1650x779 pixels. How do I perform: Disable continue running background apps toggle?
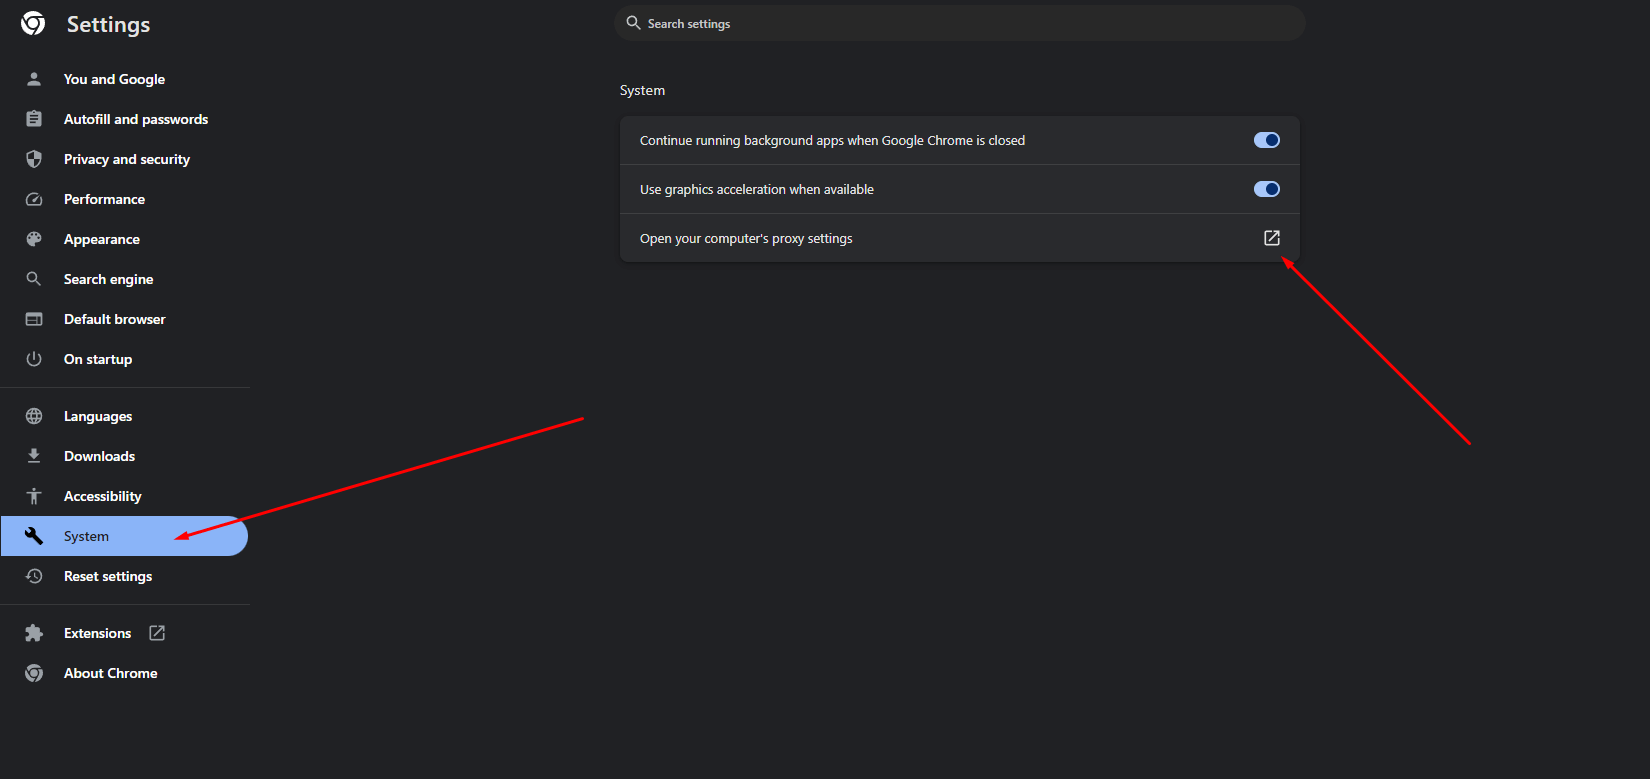[1266, 140]
